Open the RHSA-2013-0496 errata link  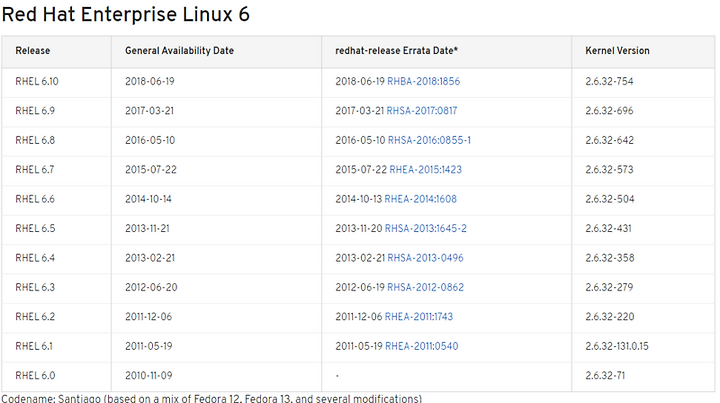[x=425, y=257]
